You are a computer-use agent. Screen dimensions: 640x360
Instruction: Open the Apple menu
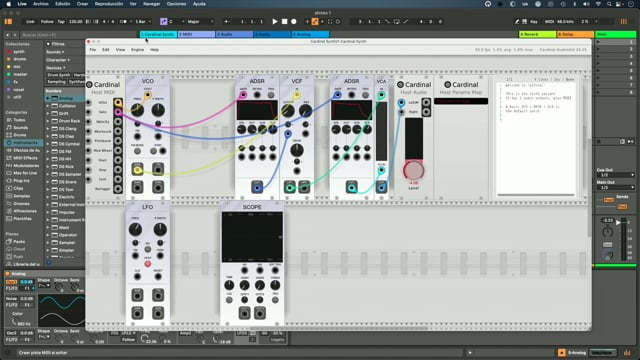[x=9, y=4]
